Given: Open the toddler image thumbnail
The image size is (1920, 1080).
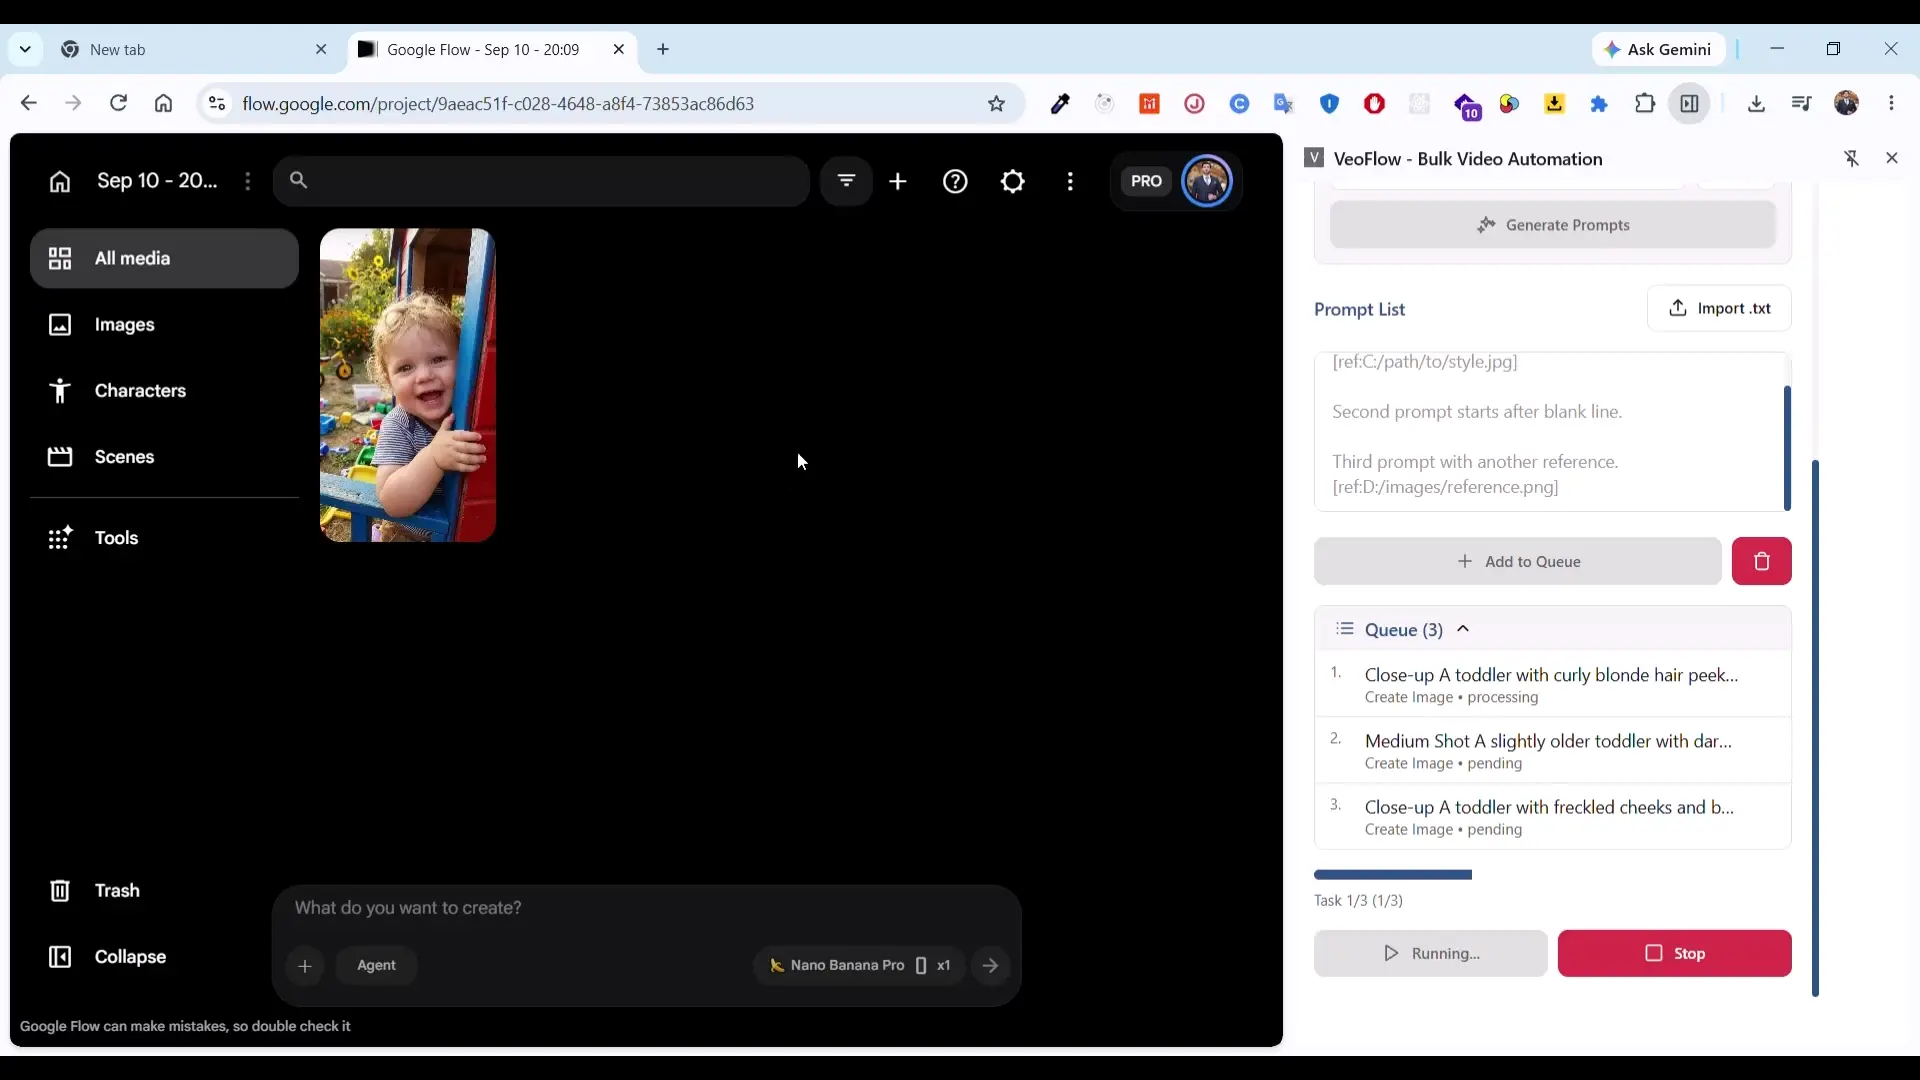Looking at the screenshot, I should click(x=407, y=385).
